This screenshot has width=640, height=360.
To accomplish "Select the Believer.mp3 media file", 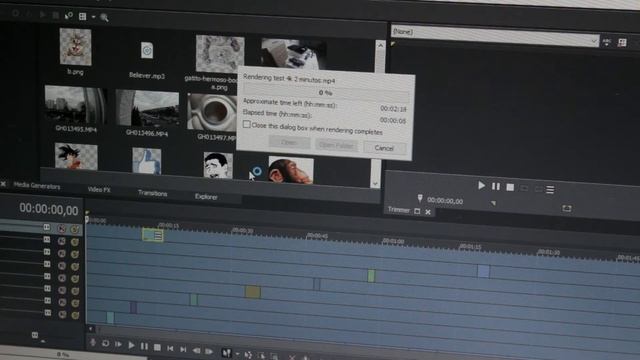I will tap(147, 51).
